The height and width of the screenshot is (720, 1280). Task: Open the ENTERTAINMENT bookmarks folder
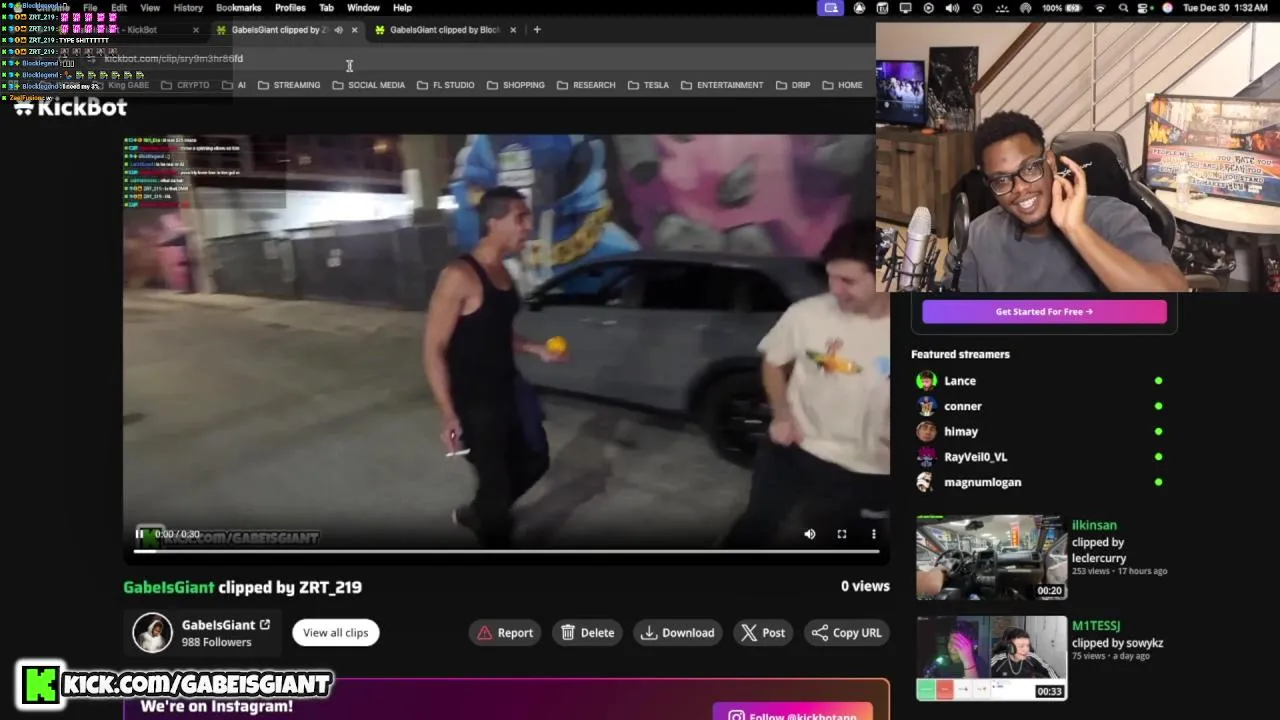722,85
